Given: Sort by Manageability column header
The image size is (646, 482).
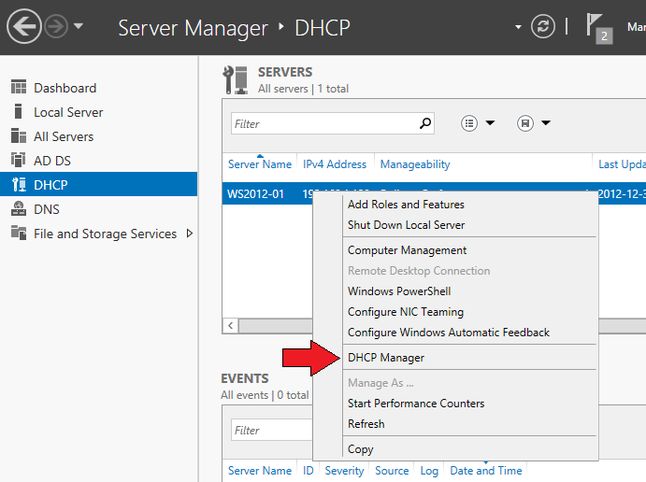Looking at the screenshot, I should pos(415,164).
